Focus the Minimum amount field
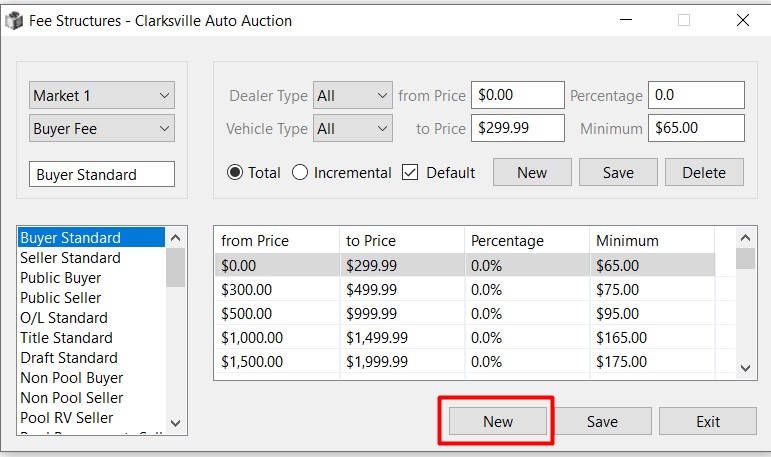Image resolution: width=771 pixels, height=457 pixels. point(696,128)
